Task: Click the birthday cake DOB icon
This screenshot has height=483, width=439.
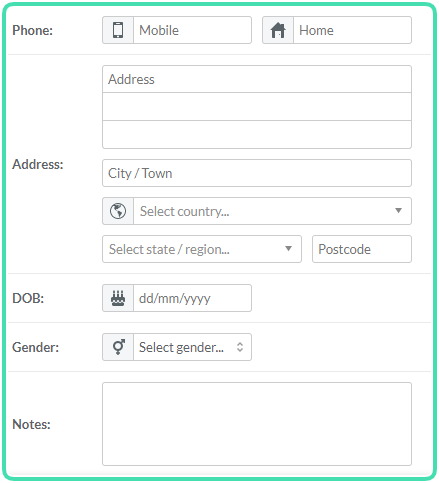Action: [x=118, y=298]
